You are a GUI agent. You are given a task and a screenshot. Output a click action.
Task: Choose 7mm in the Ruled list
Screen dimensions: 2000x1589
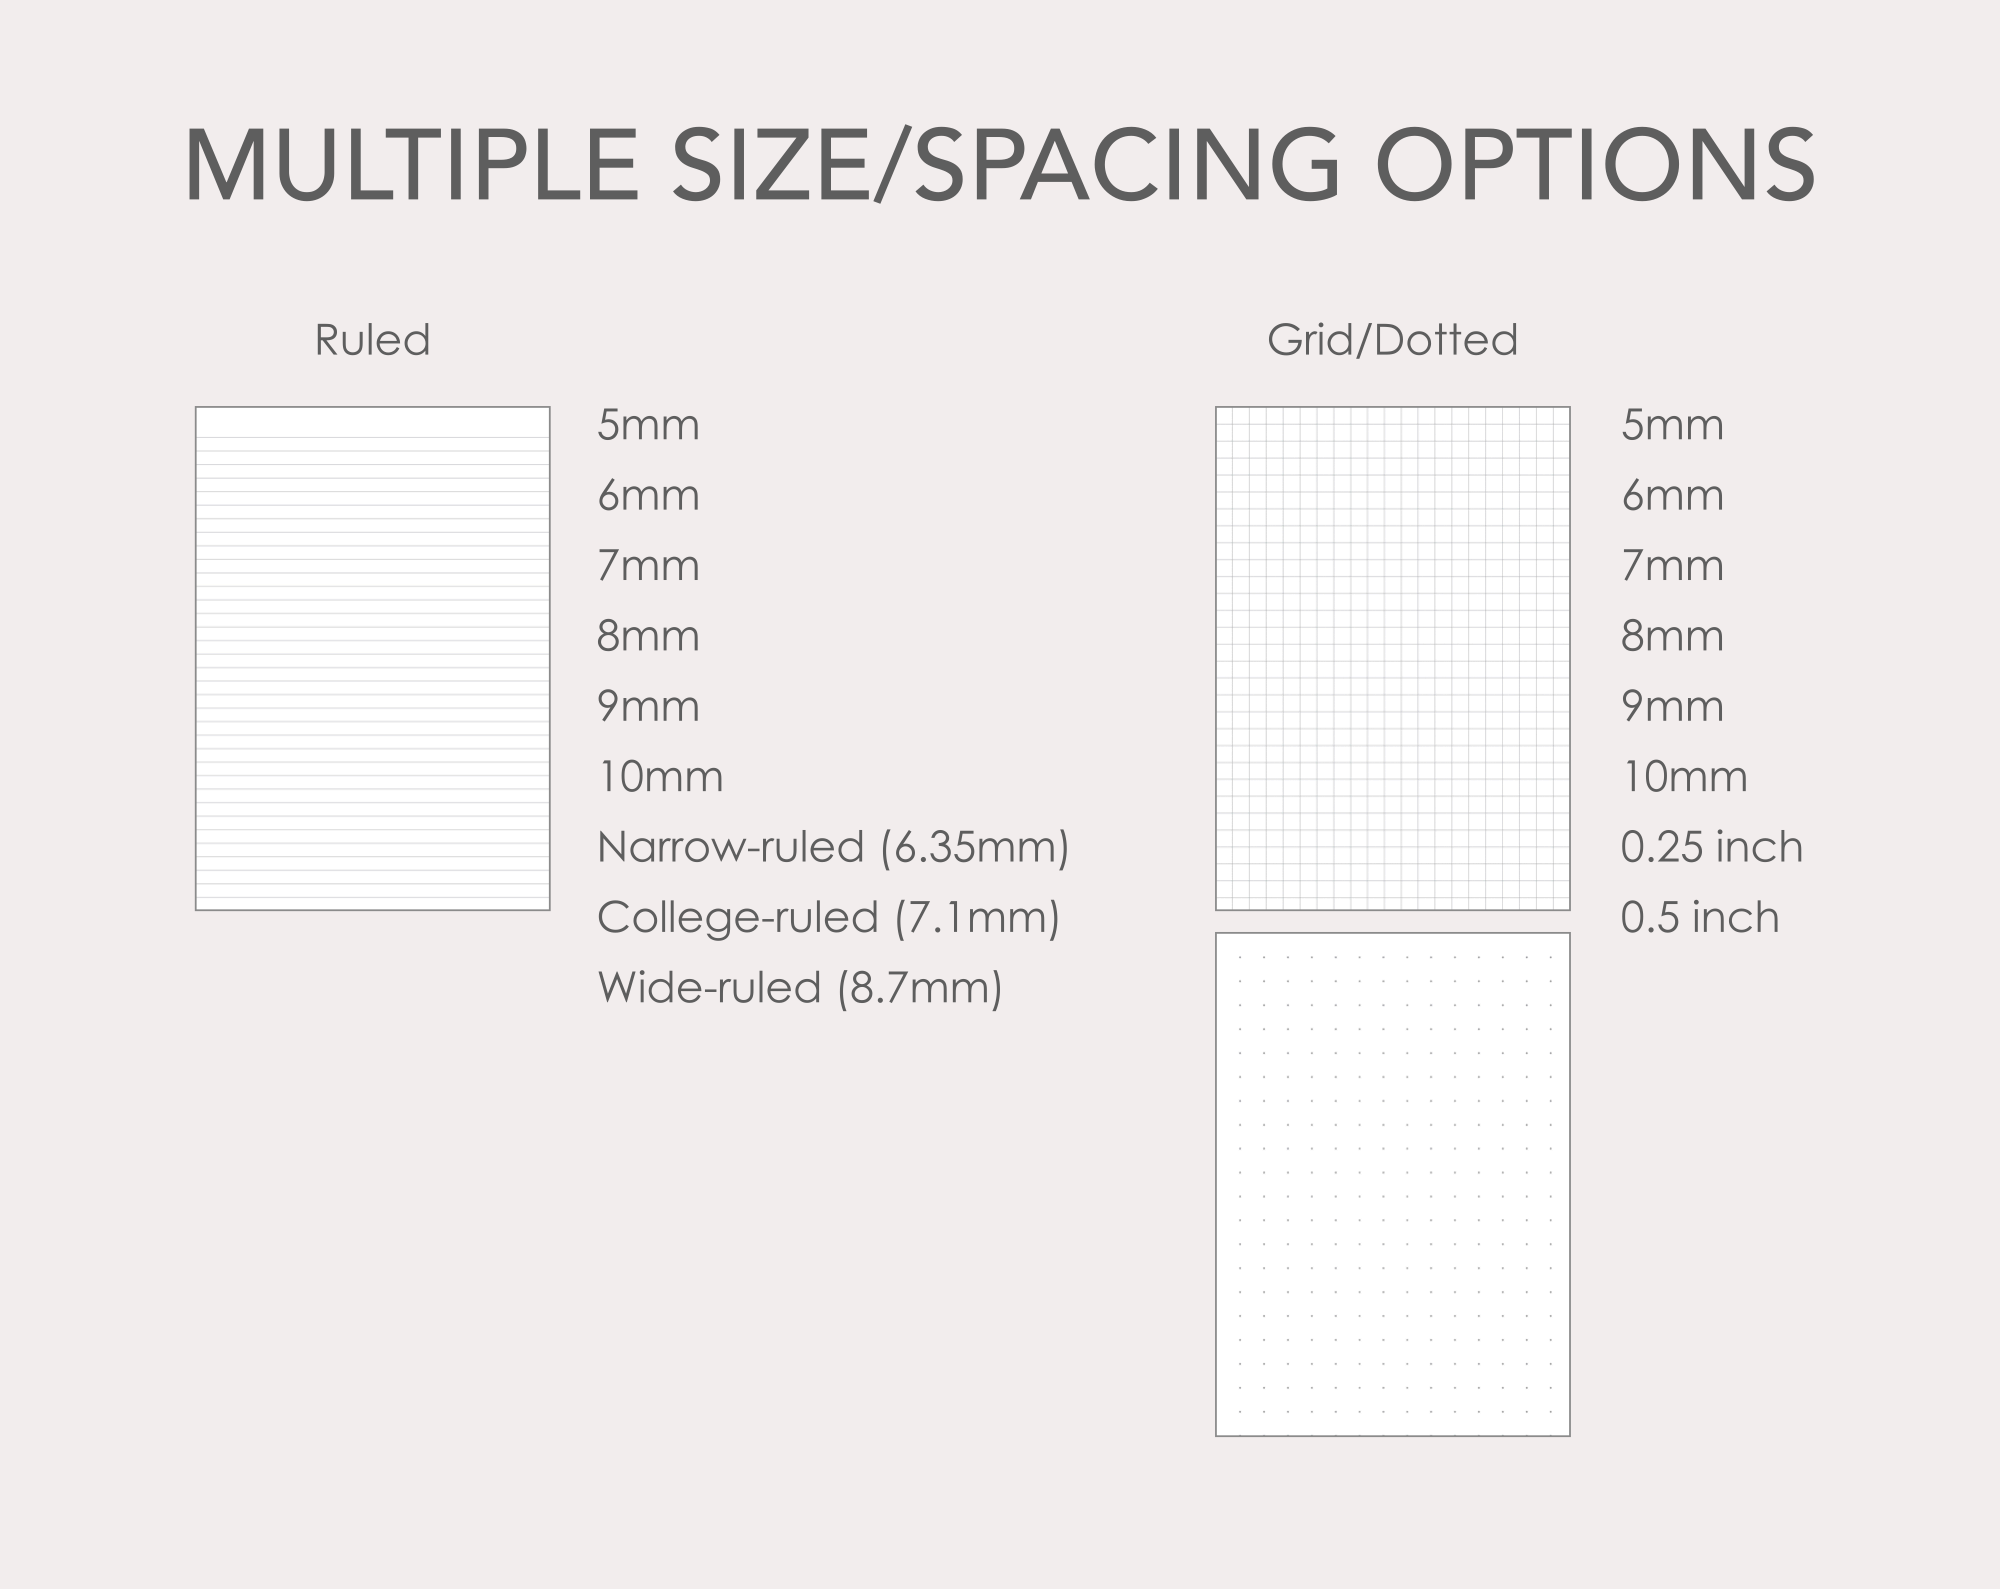tap(648, 566)
